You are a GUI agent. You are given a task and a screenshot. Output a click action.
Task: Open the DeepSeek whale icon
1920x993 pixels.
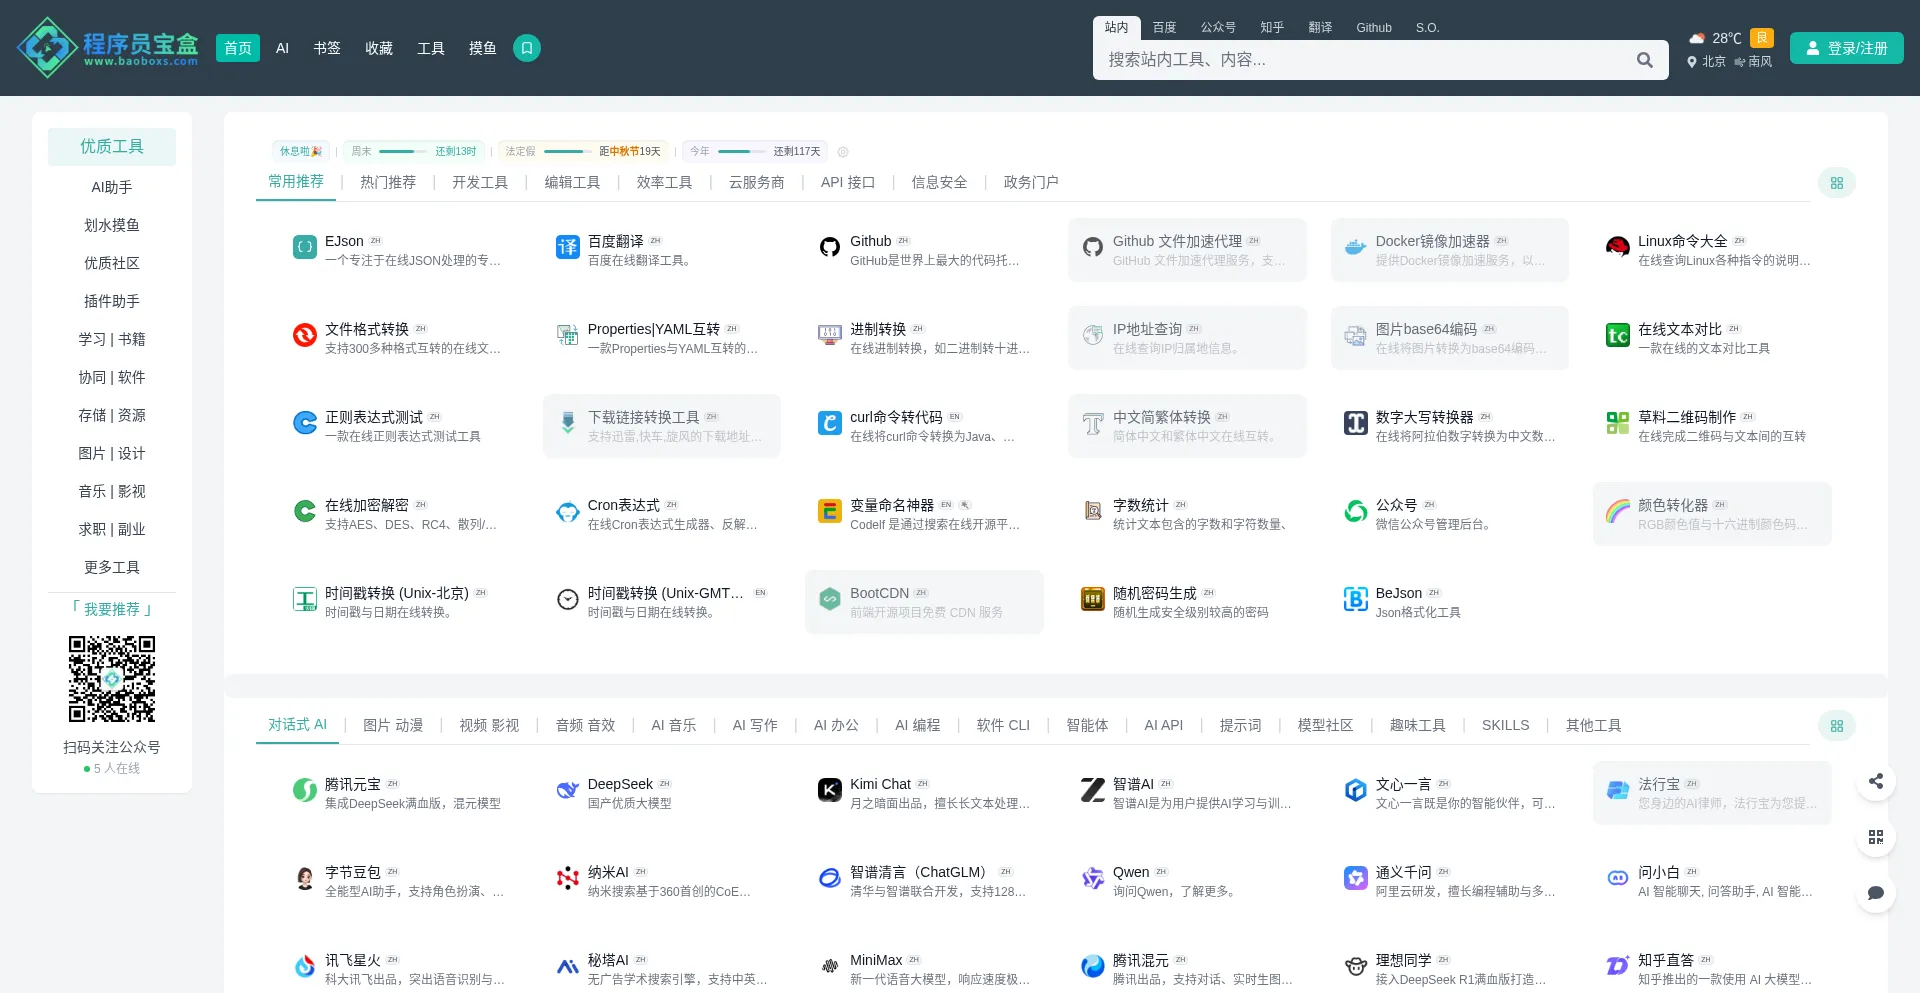point(568,790)
